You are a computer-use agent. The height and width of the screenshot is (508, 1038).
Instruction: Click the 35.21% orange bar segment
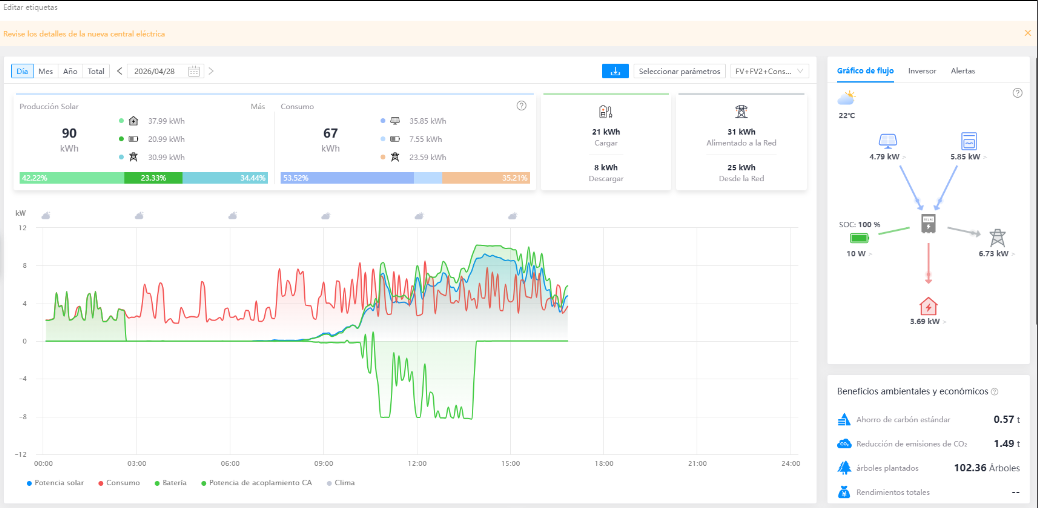click(486, 178)
